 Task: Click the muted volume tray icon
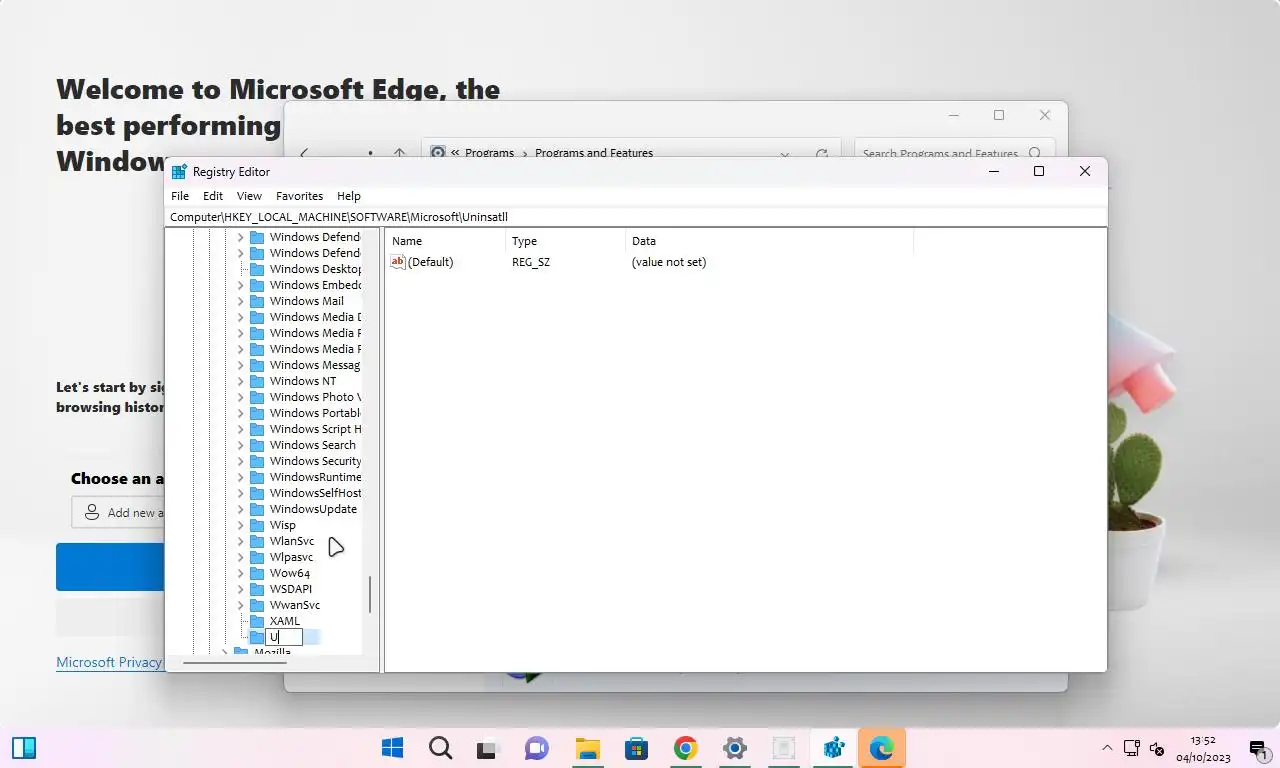(x=1158, y=748)
